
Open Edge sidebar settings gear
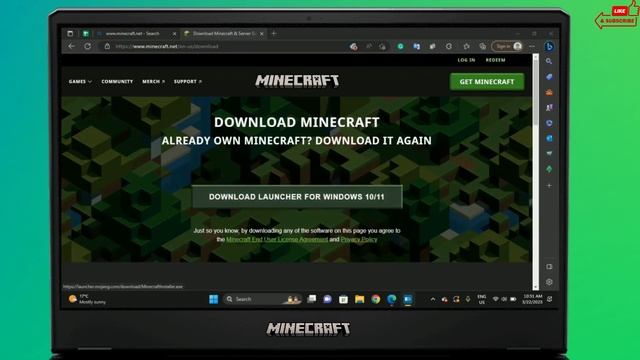point(549,282)
